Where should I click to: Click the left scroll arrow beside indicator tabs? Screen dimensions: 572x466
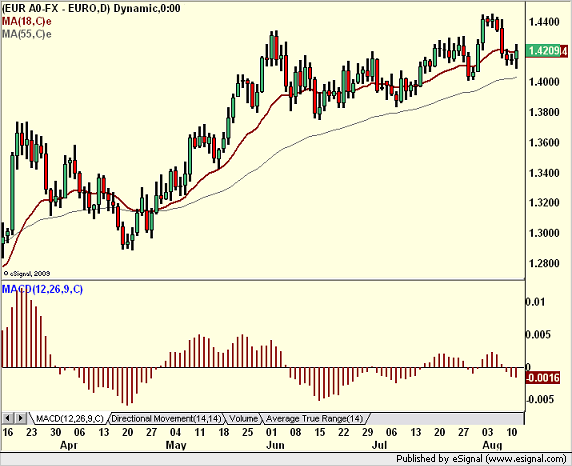pyautogui.click(x=8, y=418)
